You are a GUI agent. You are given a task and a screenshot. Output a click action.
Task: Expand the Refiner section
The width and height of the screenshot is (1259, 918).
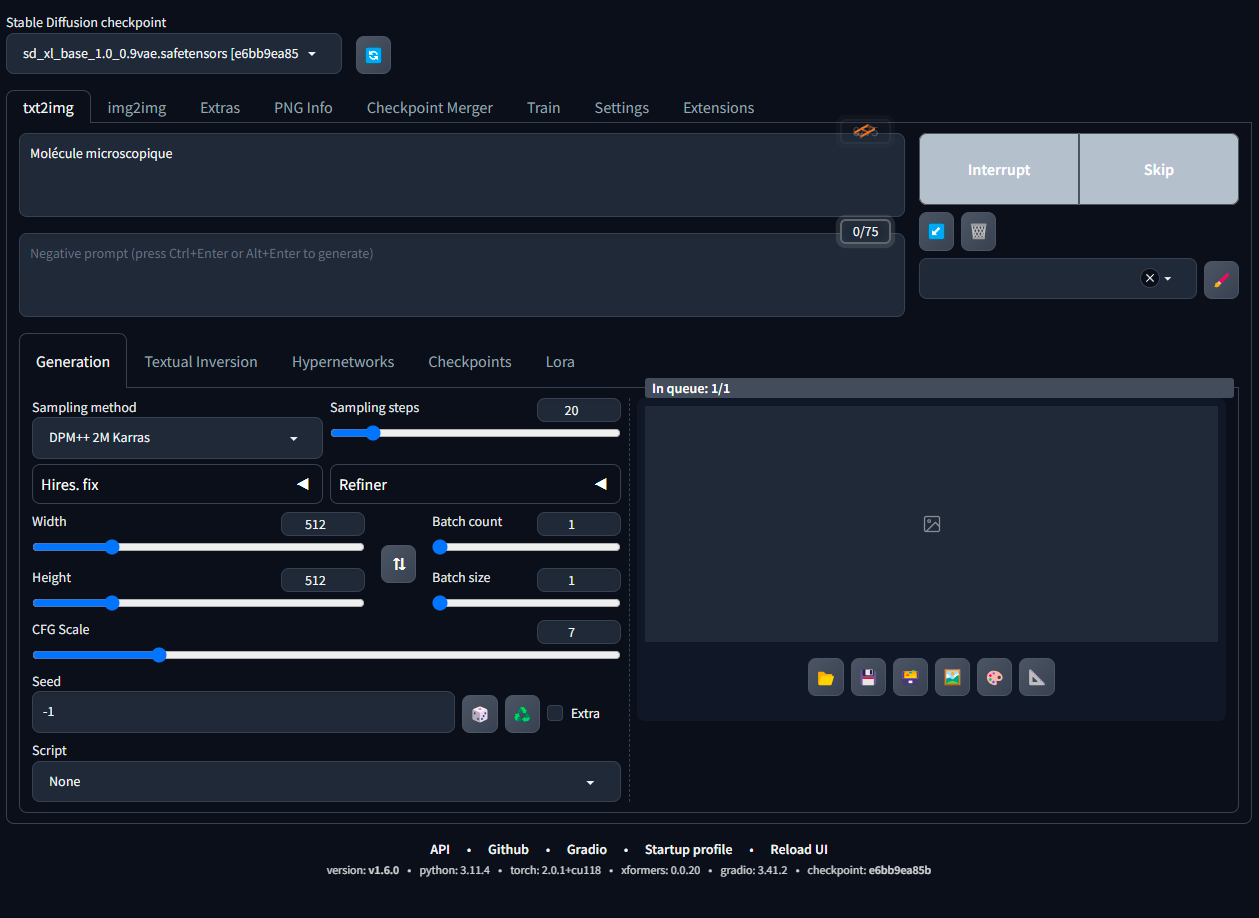click(x=475, y=484)
